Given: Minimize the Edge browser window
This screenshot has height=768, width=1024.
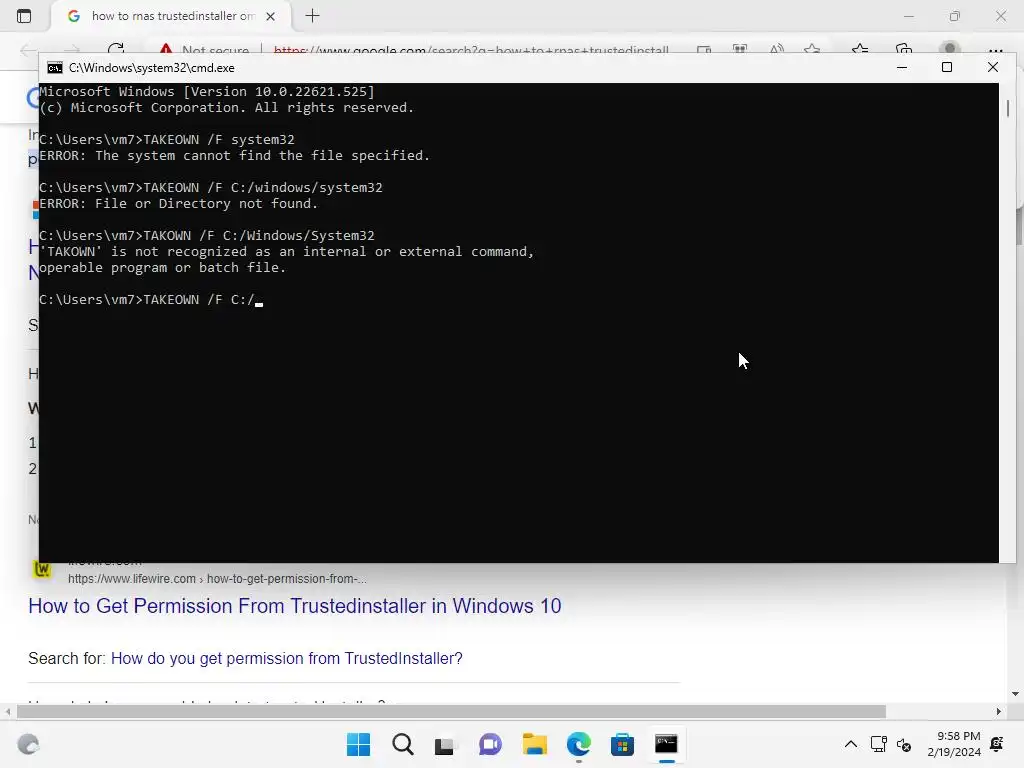Looking at the screenshot, I should (908, 16).
